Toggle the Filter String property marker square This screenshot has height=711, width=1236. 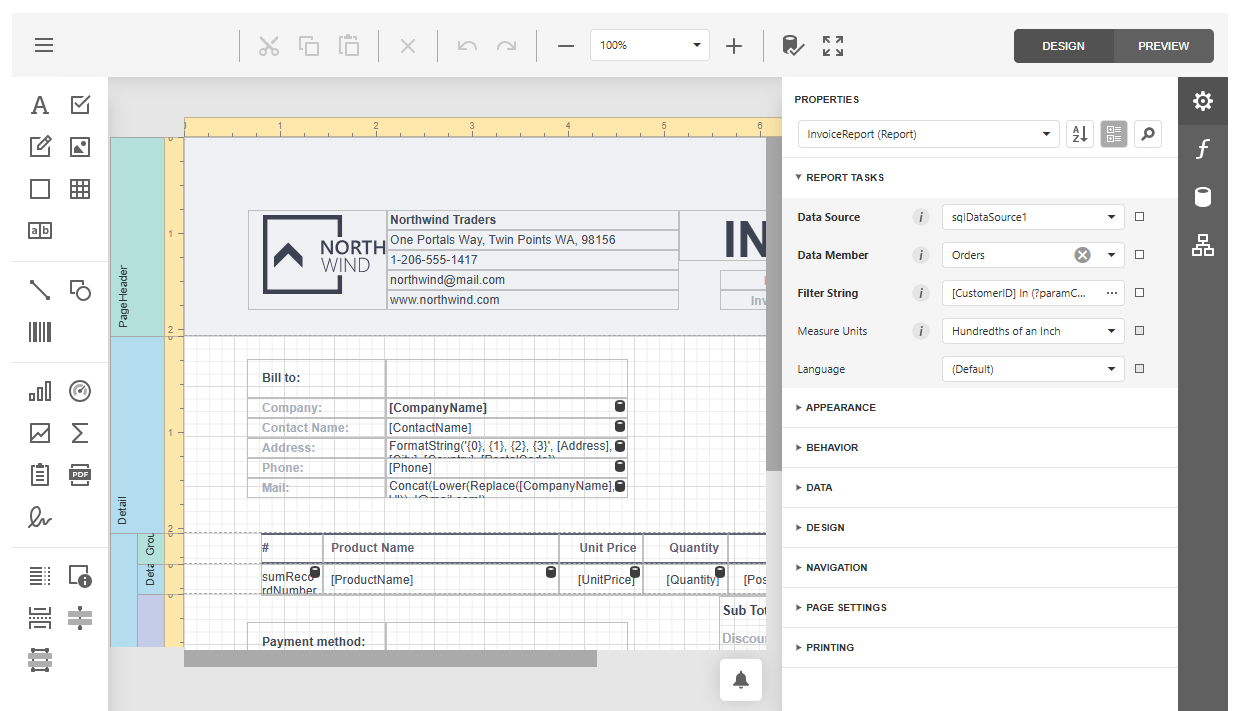pos(1139,293)
